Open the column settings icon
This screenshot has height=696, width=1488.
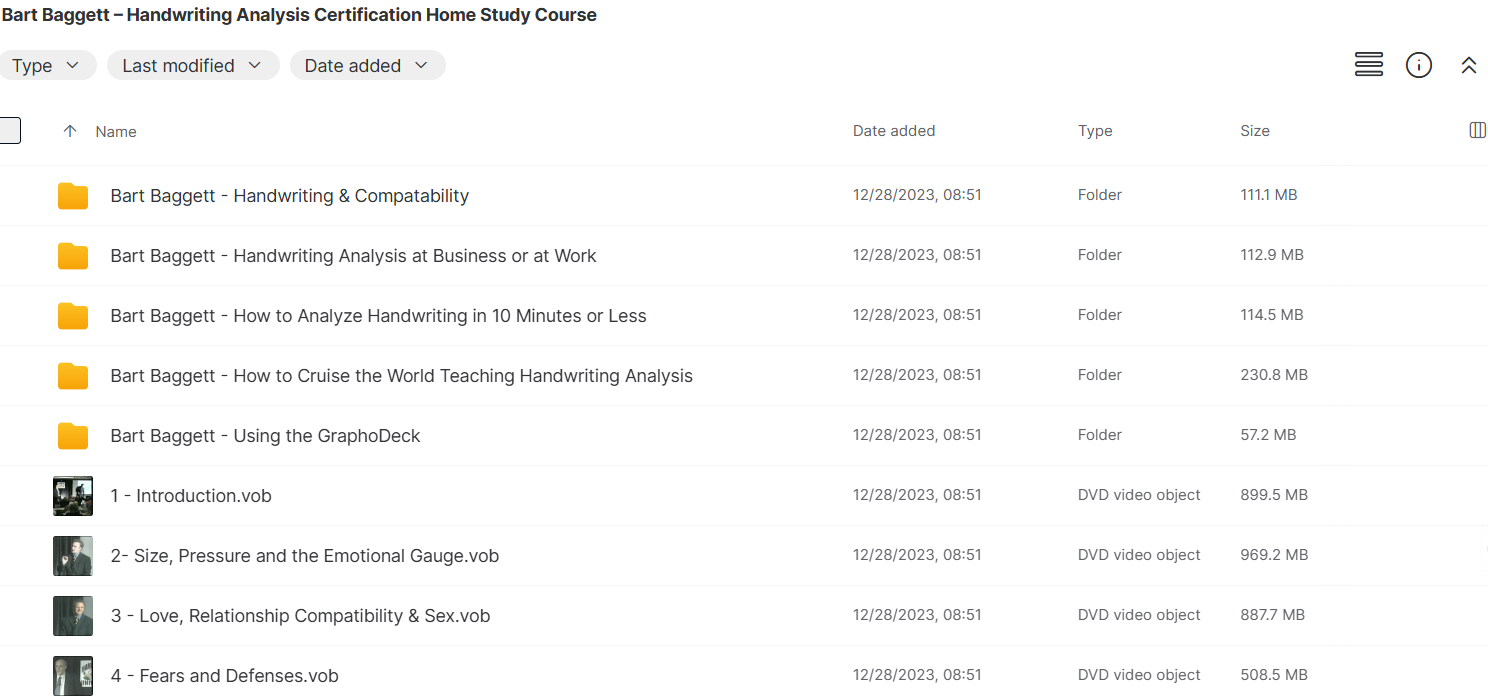click(1477, 130)
